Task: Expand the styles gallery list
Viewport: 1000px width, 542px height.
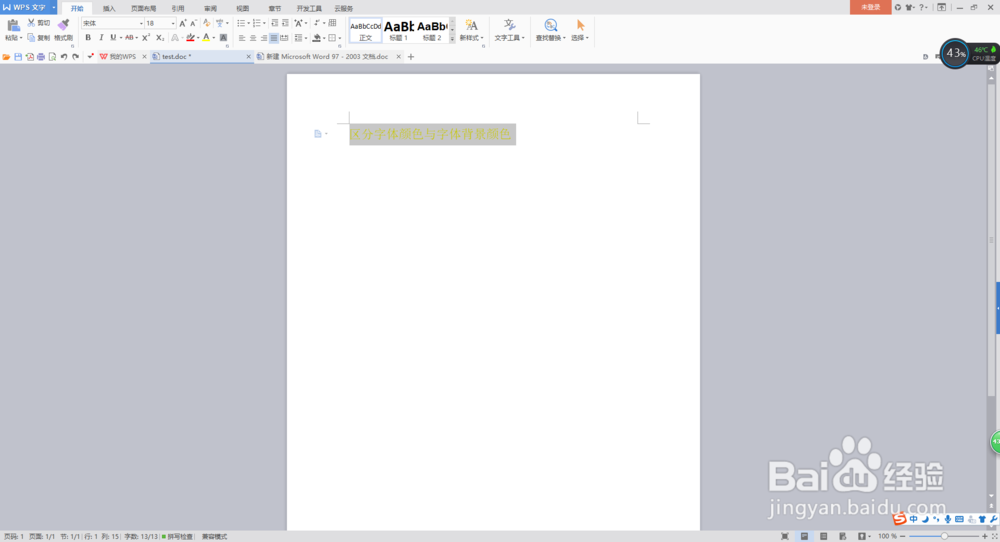Action: pos(452,39)
